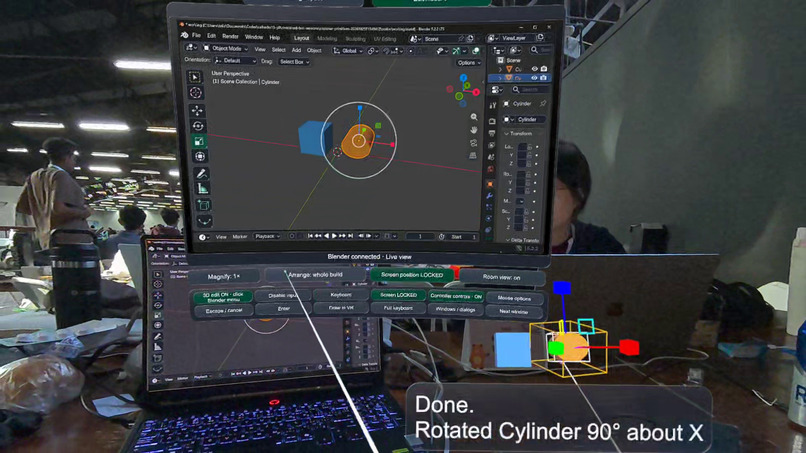The image size is (806, 453).
Task: Open the Render menu
Action: click(x=230, y=37)
